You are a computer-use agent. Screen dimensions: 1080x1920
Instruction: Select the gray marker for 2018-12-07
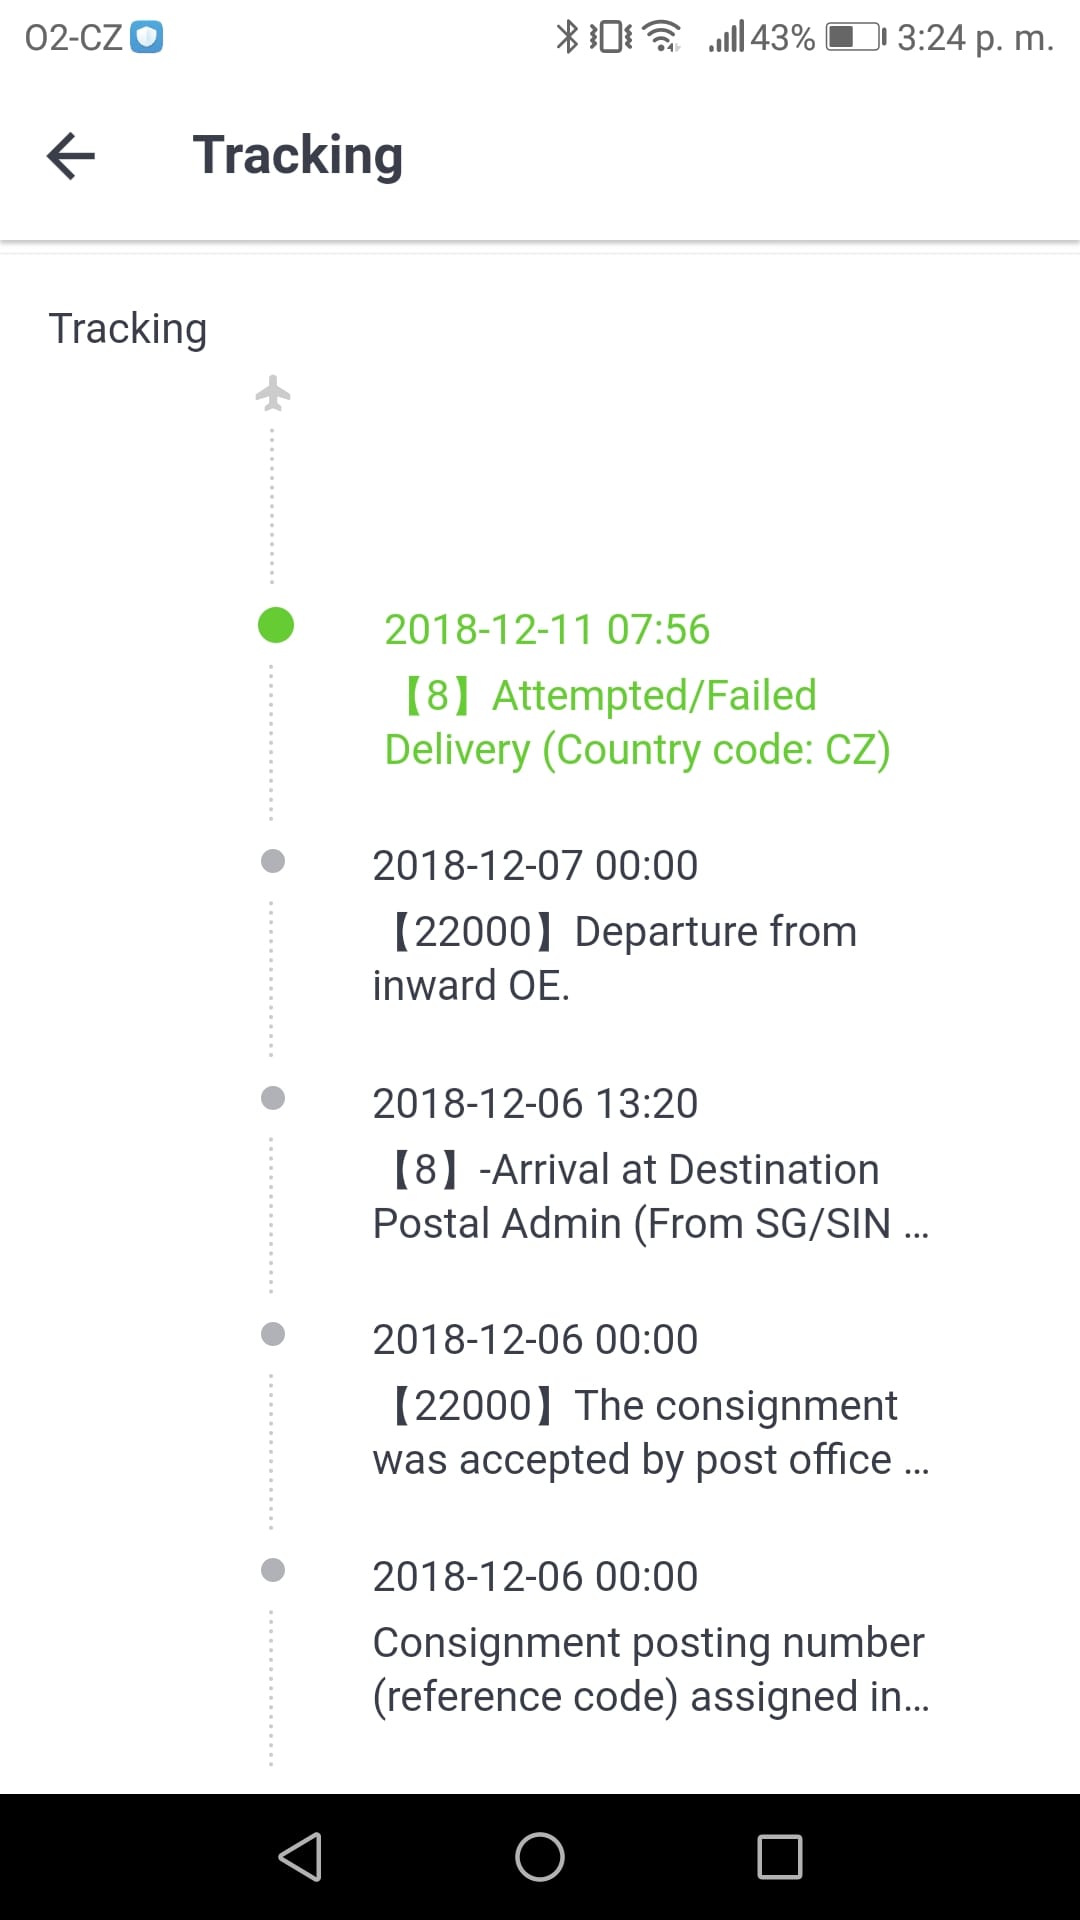click(x=273, y=861)
